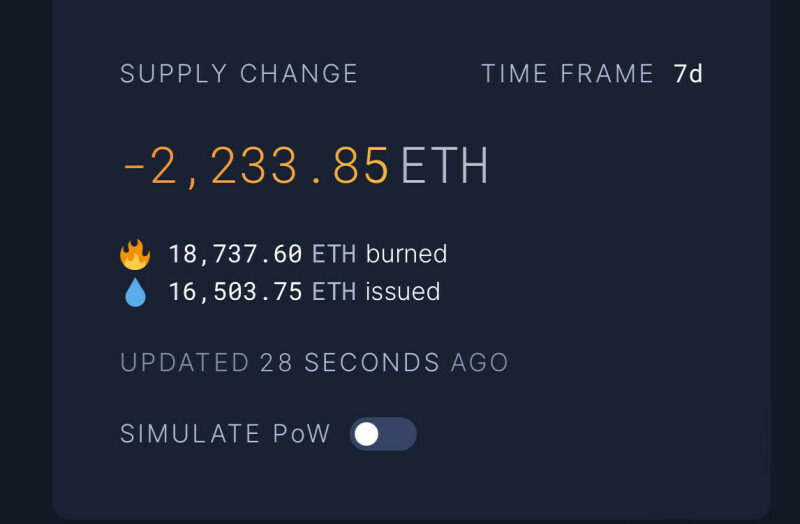Click the "28" number in the timestamp

click(x=276, y=362)
